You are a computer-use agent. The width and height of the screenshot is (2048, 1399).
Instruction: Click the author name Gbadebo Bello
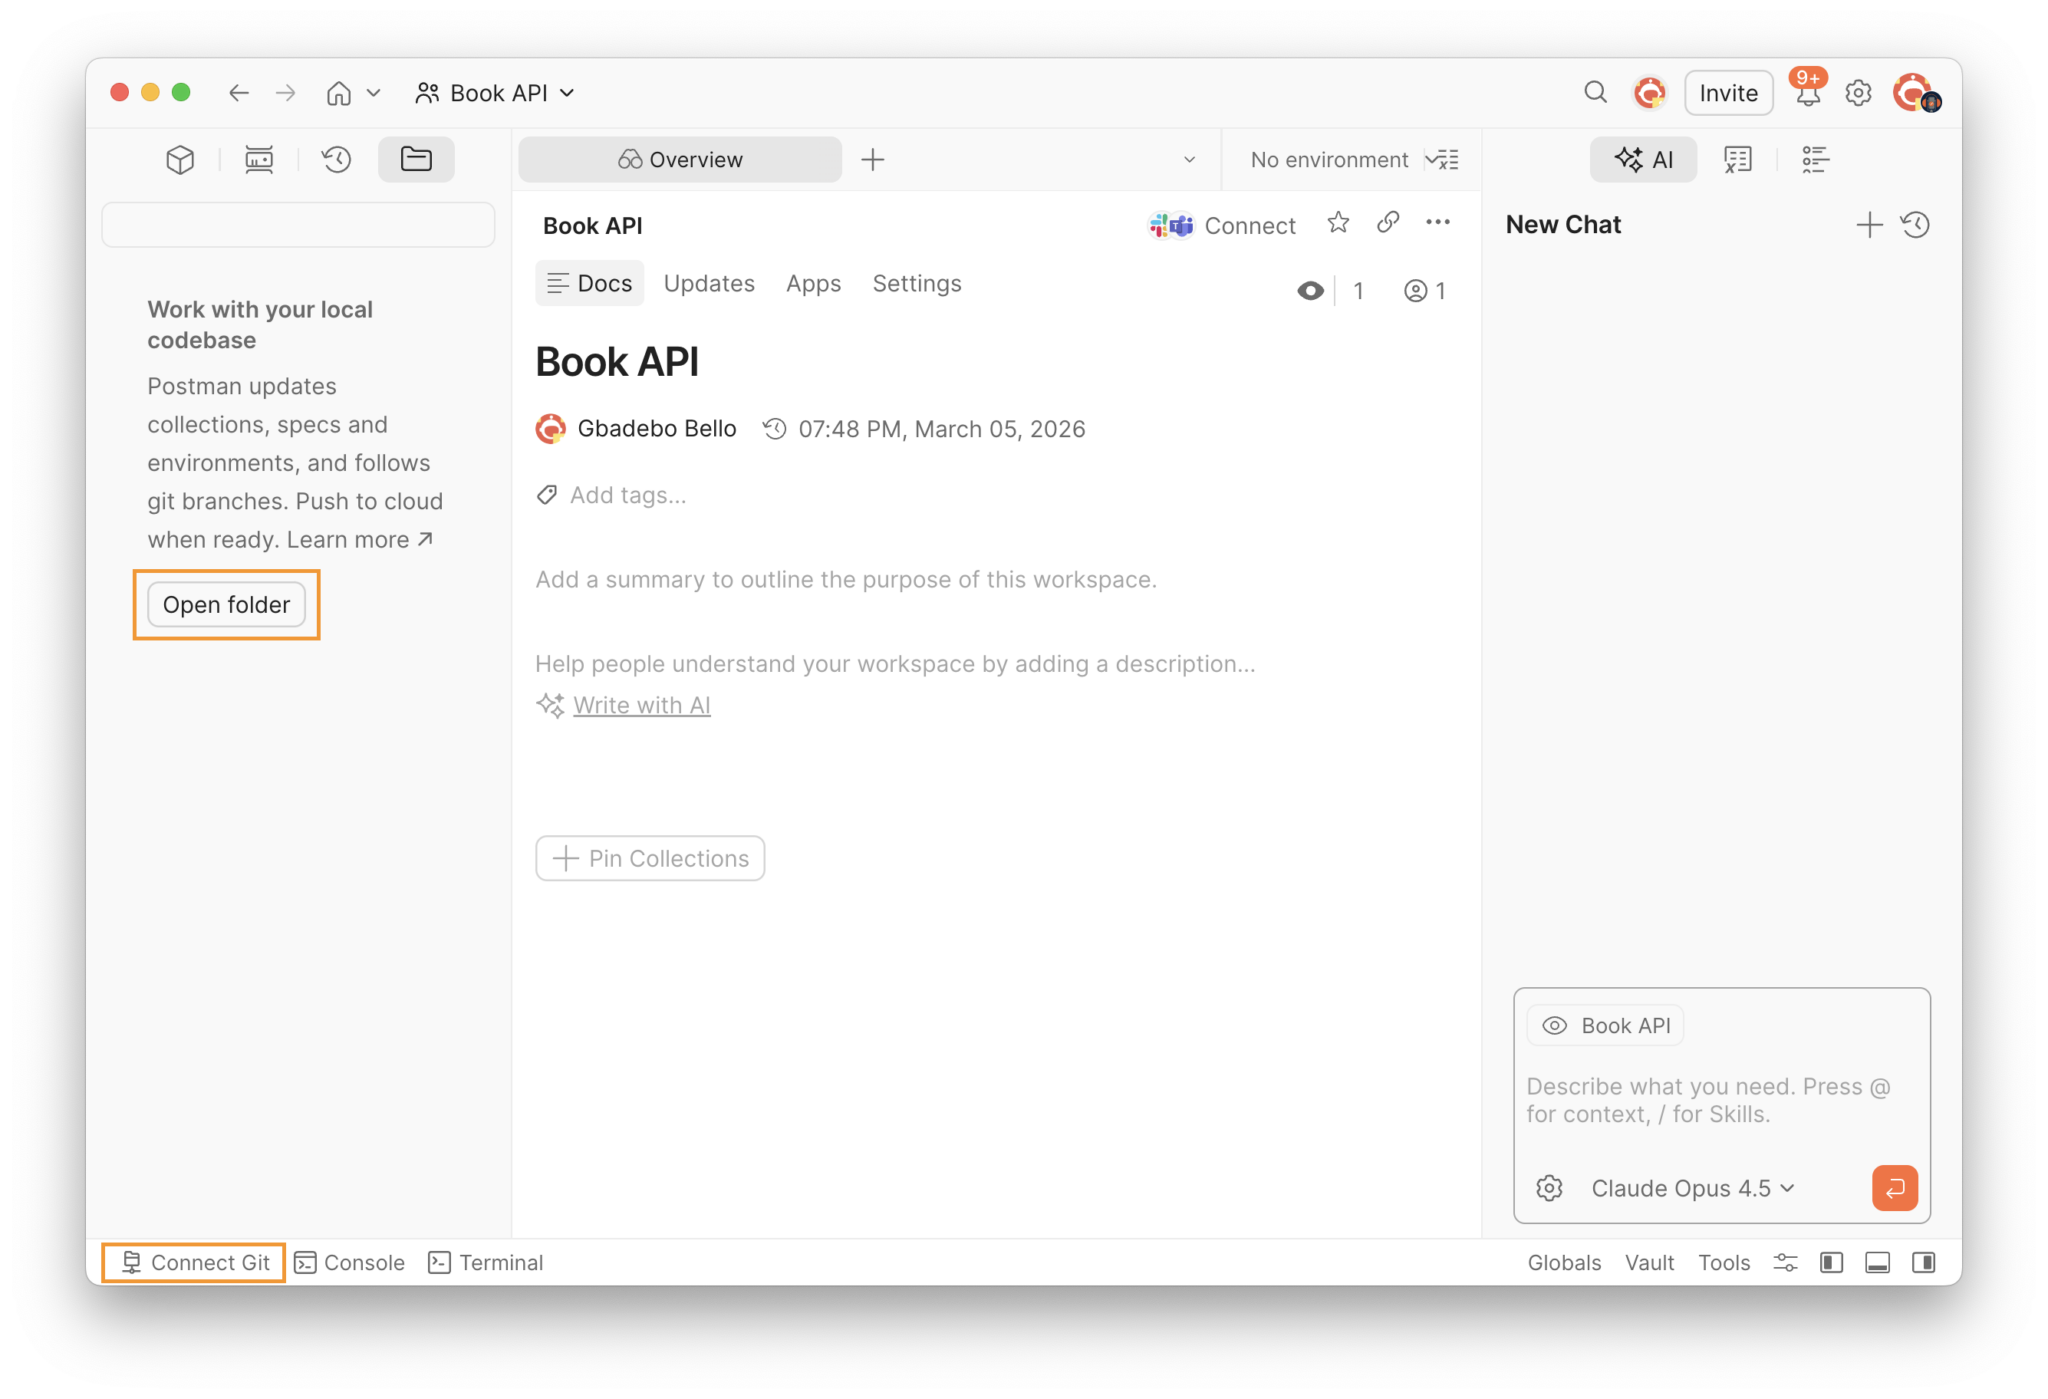click(656, 429)
